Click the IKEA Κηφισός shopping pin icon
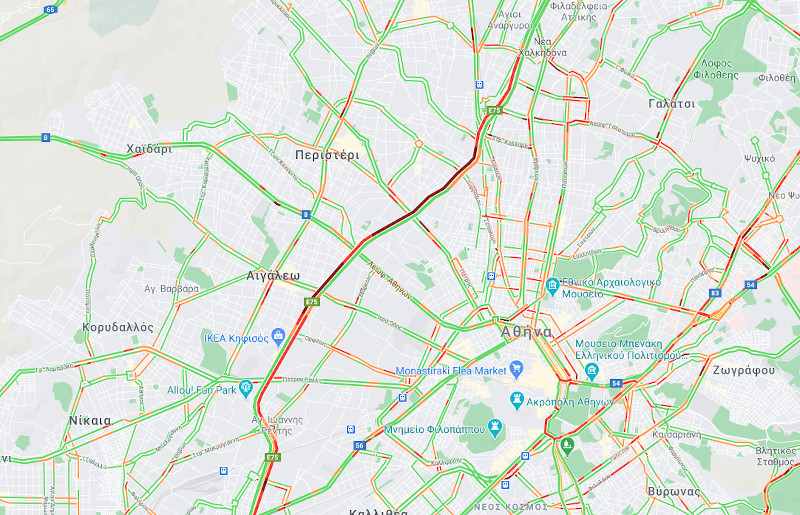 (x=278, y=337)
